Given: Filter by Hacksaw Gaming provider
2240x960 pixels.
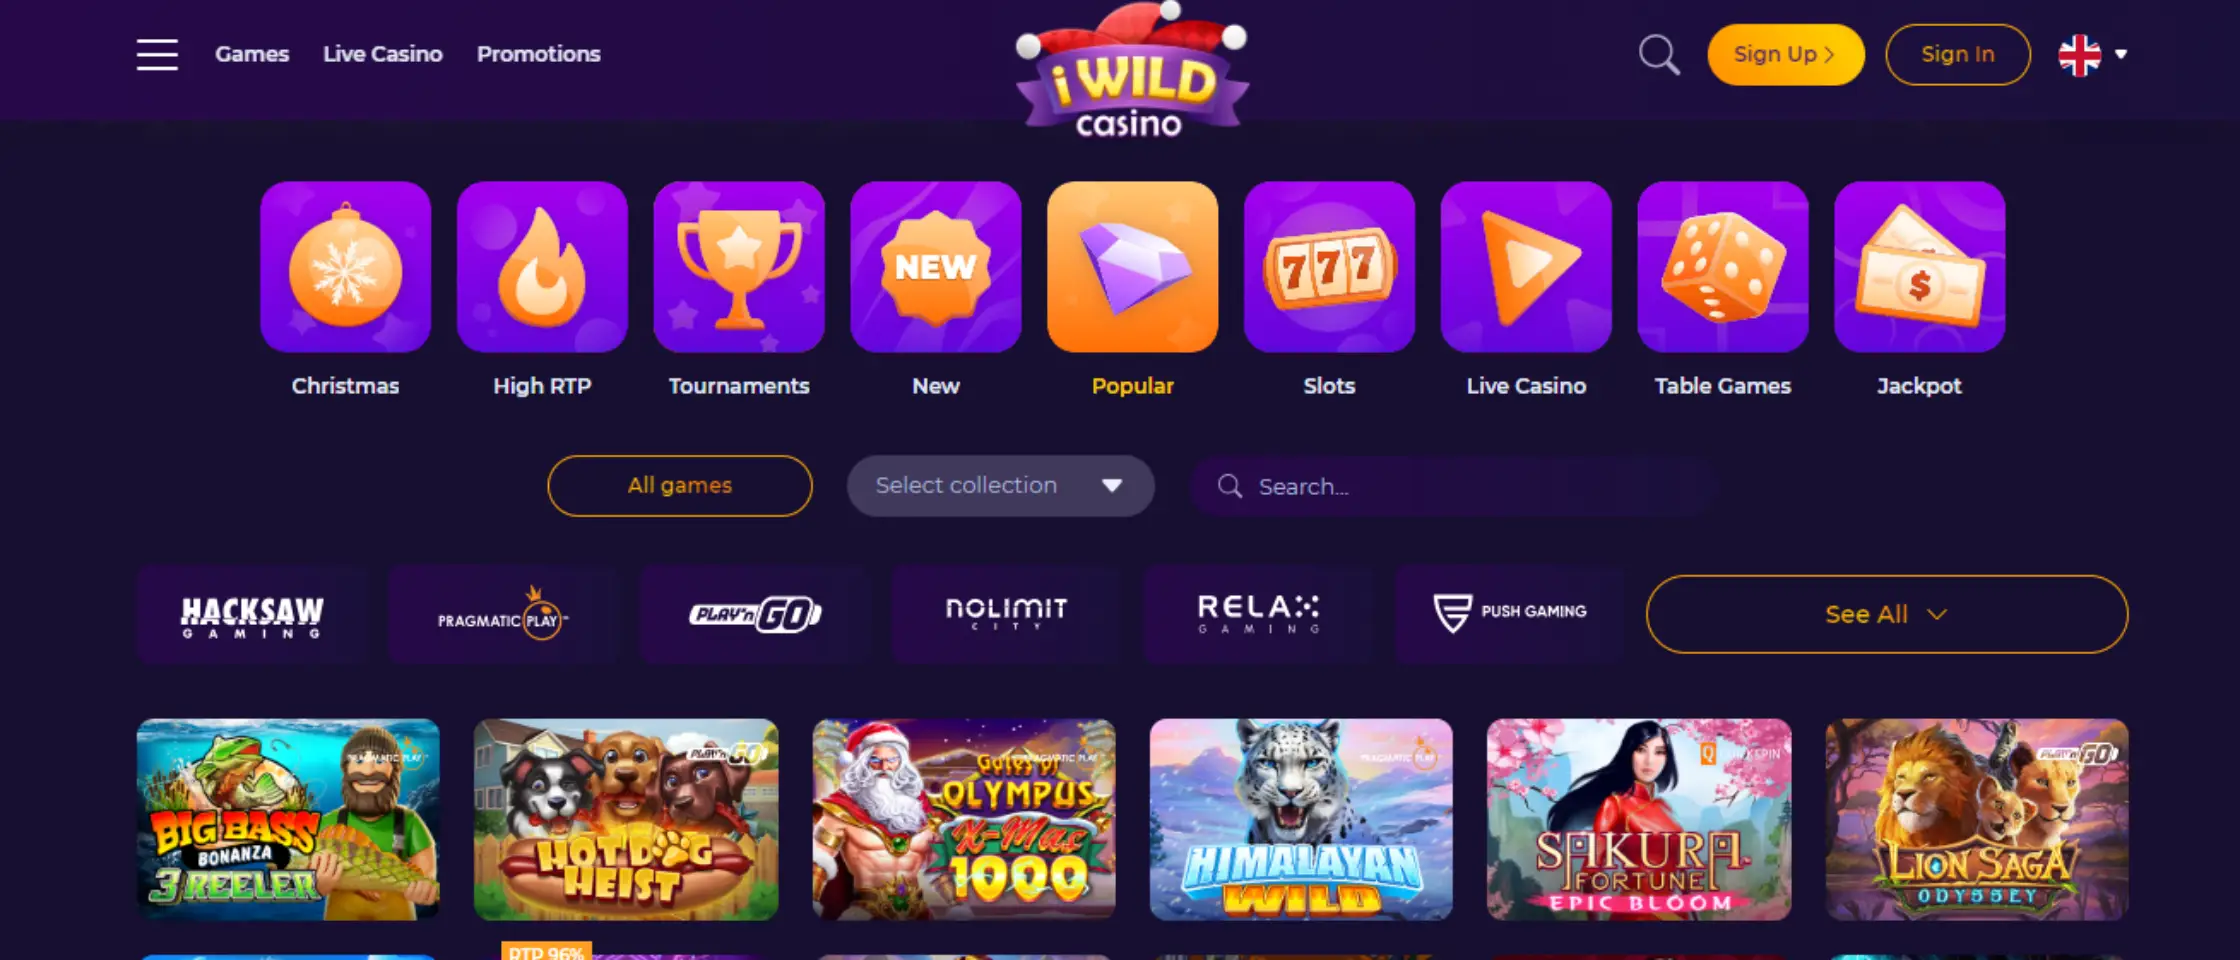Looking at the screenshot, I should pos(252,614).
